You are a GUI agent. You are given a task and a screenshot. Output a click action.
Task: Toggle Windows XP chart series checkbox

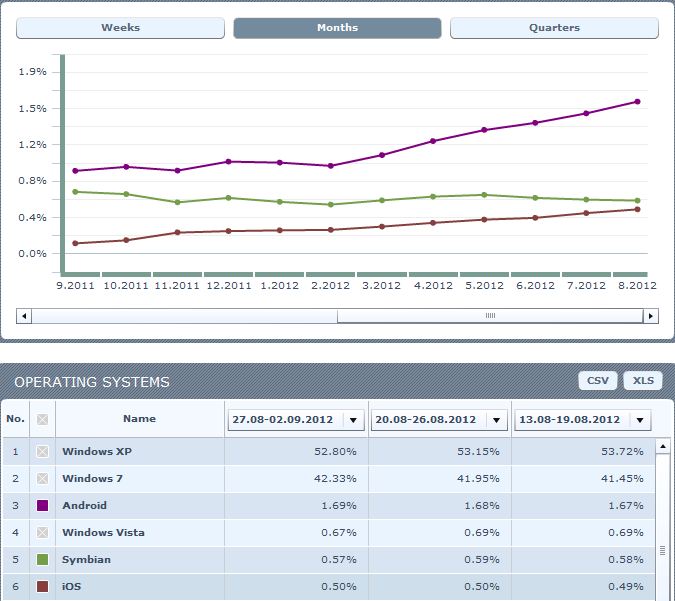(42, 452)
